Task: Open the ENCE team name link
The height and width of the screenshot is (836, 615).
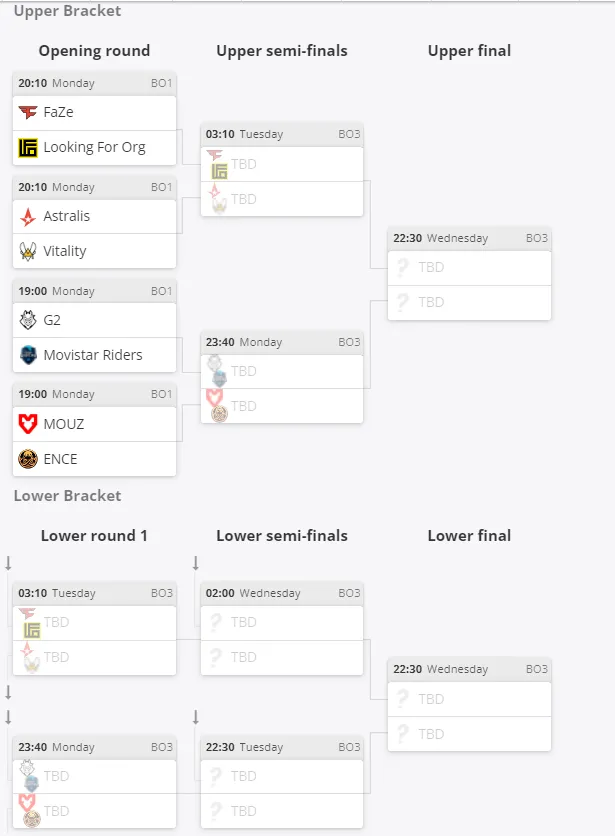Action: 60,459
